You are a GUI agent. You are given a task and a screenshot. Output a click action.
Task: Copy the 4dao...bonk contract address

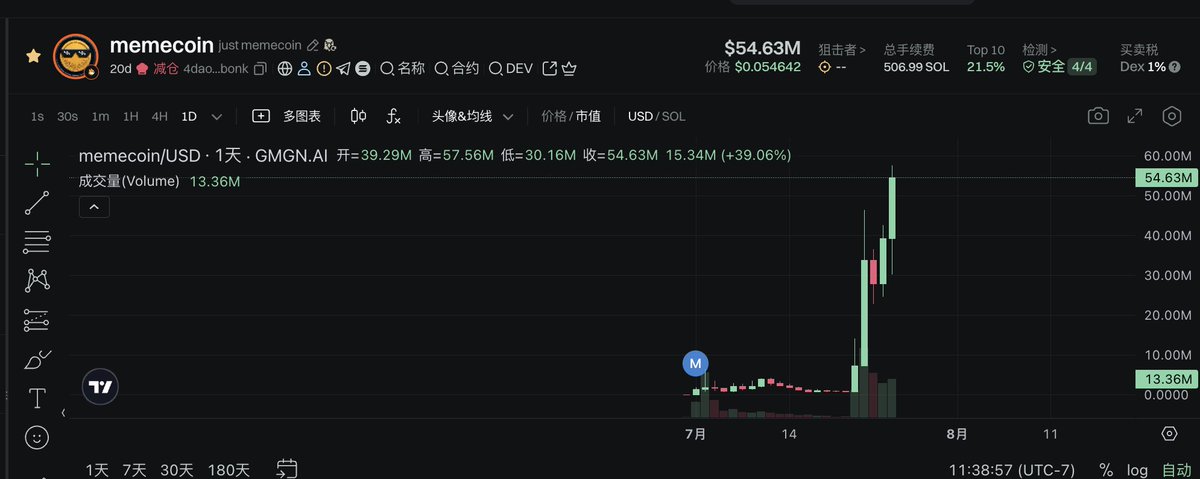(261, 69)
